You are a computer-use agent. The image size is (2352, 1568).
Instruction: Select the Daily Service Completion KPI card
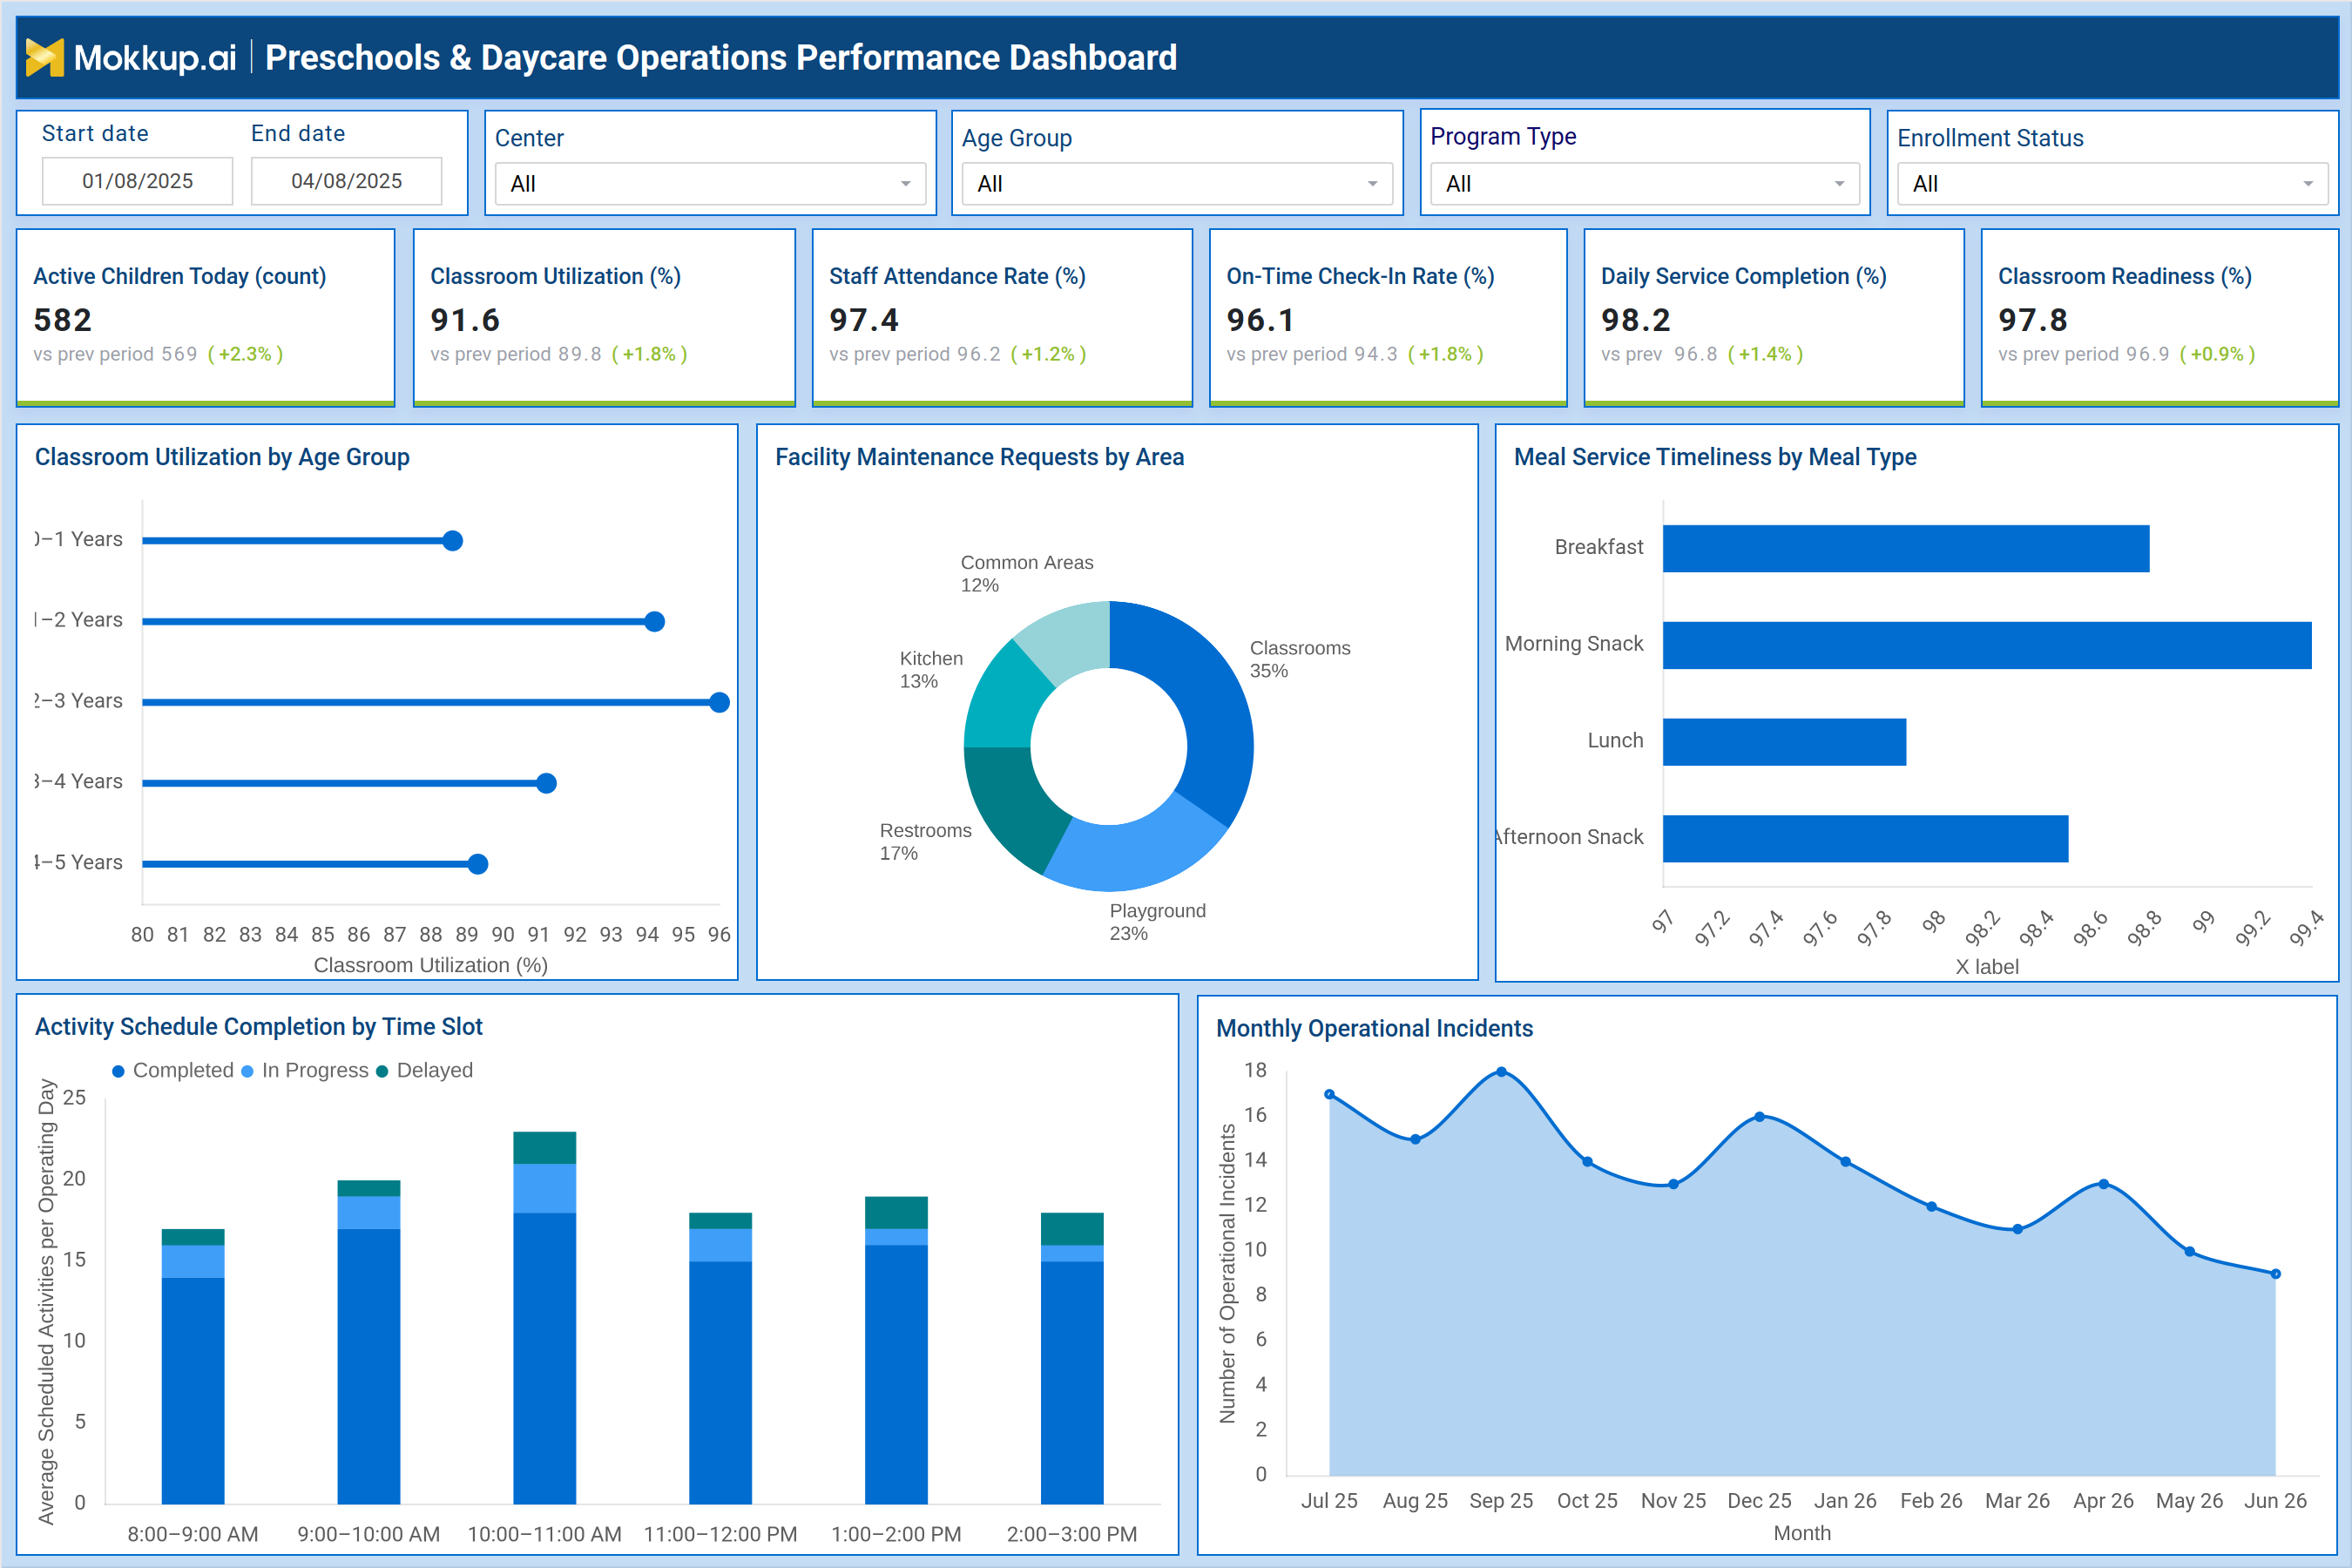click(x=1774, y=318)
